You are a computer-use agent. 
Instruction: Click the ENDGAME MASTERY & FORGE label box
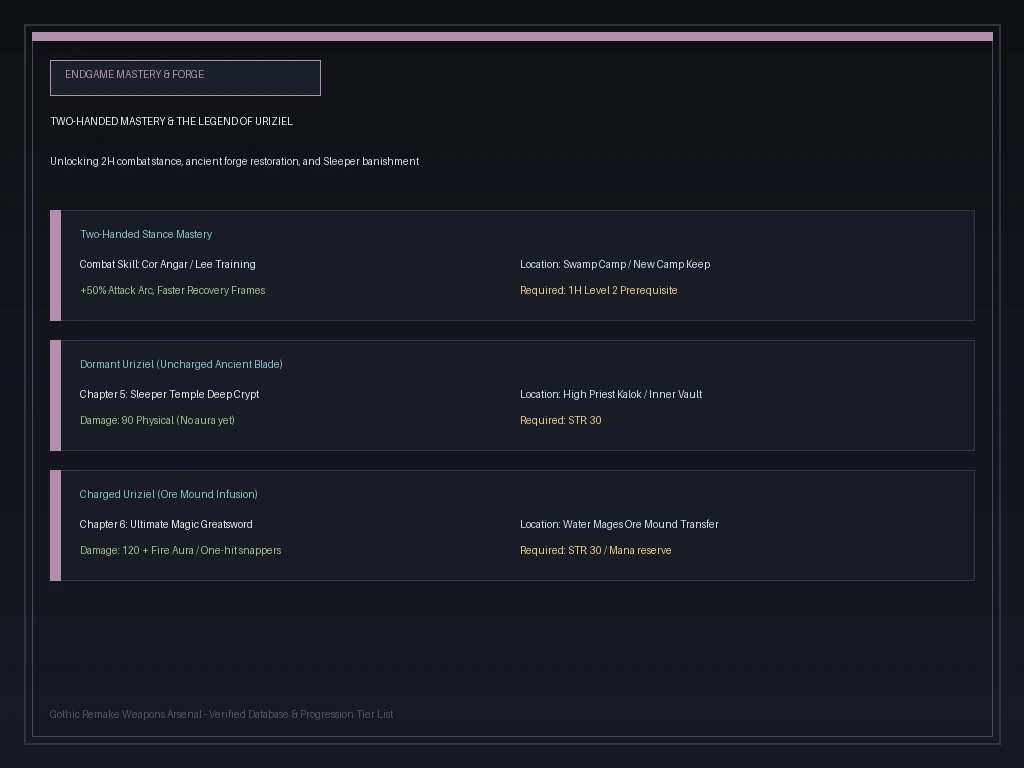(185, 78)
